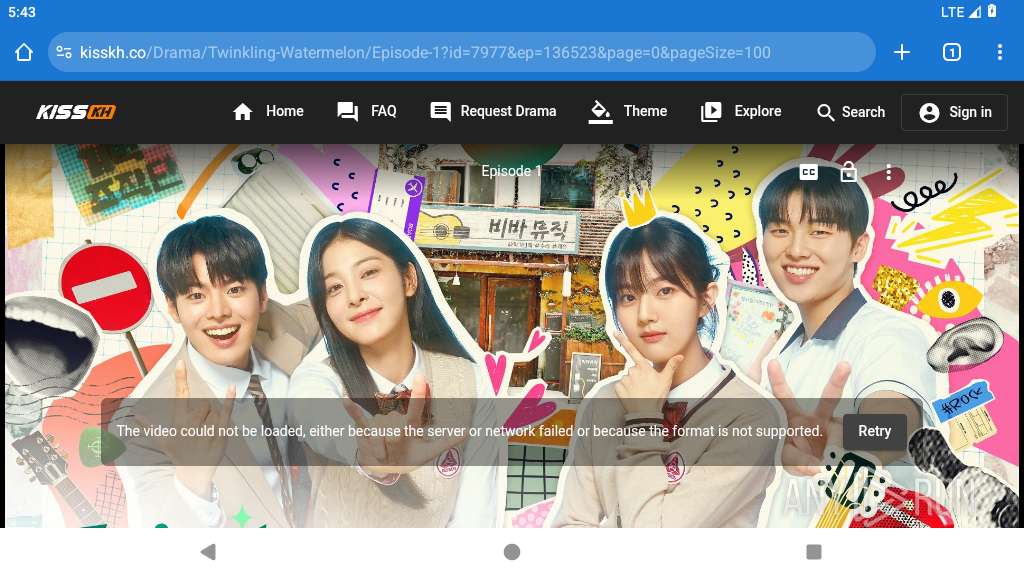Screen dimensions: 1024x576
Task: Open browser three-dot overflow menu
Action: tap(999, 52)
